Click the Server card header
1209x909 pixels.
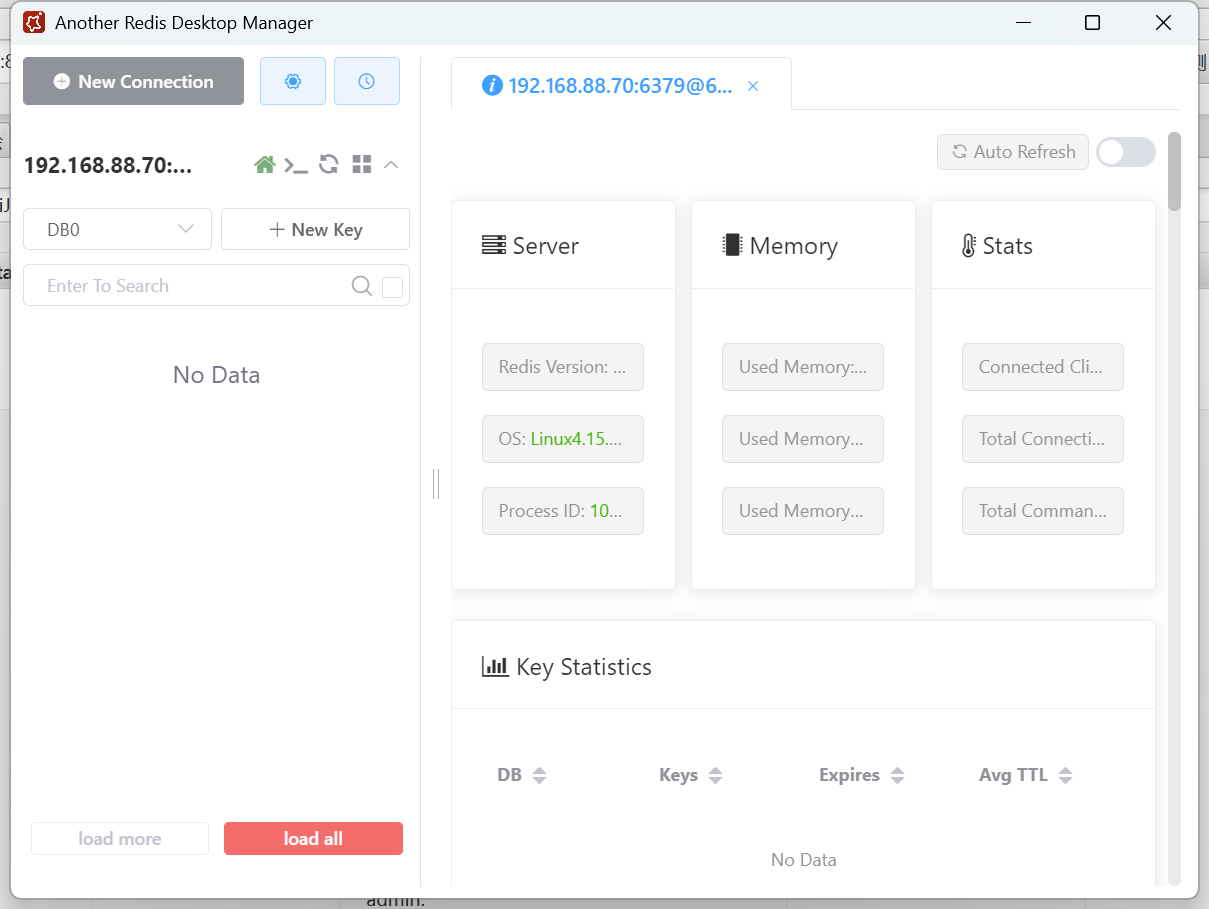[x=564, y=246]
